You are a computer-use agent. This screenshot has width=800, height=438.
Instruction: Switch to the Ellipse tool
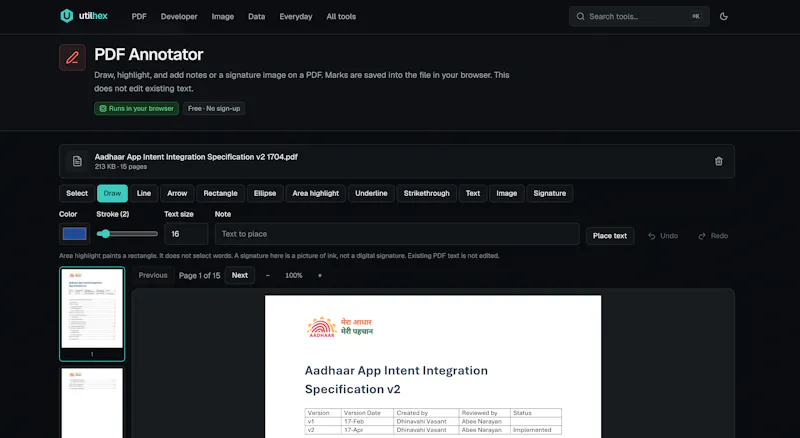coord(265,193)
